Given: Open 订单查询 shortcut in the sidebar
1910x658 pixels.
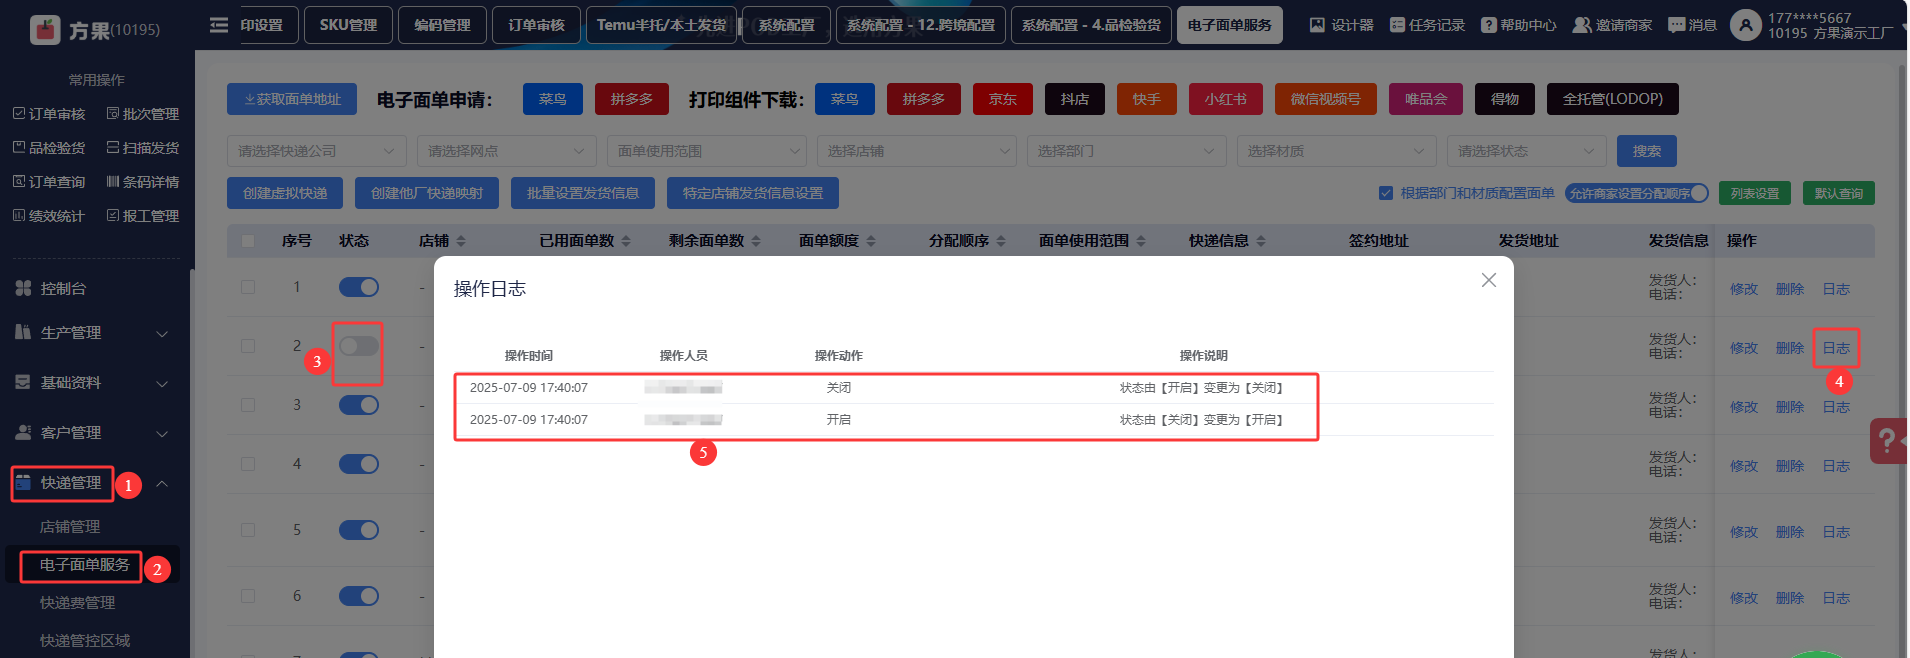Looking at the screenshot, I should (x=49, y=182).
